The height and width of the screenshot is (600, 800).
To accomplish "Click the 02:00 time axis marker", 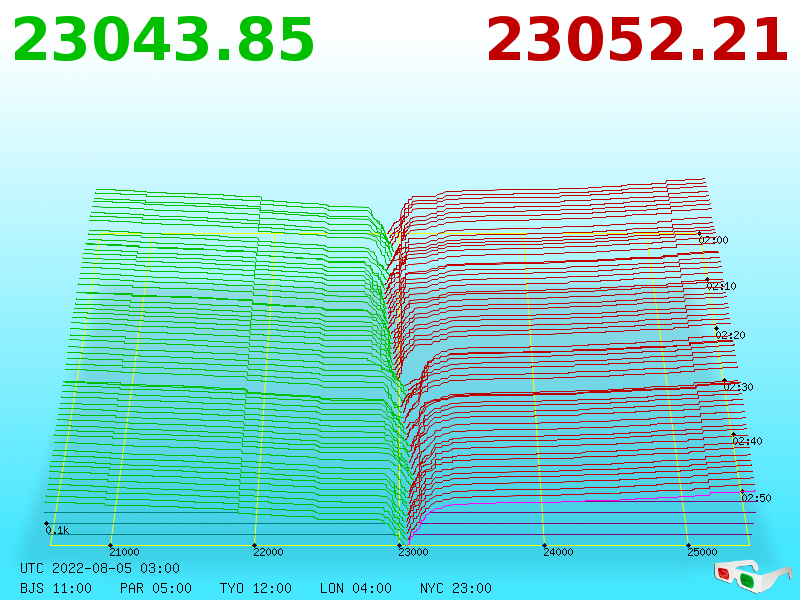I will coord(713,240).
